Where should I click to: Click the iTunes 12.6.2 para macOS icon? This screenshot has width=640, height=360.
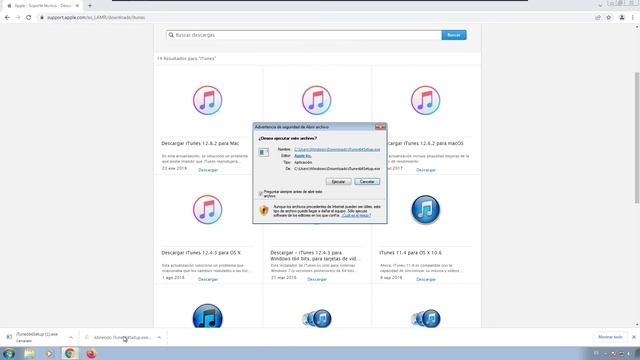(425, 100)
